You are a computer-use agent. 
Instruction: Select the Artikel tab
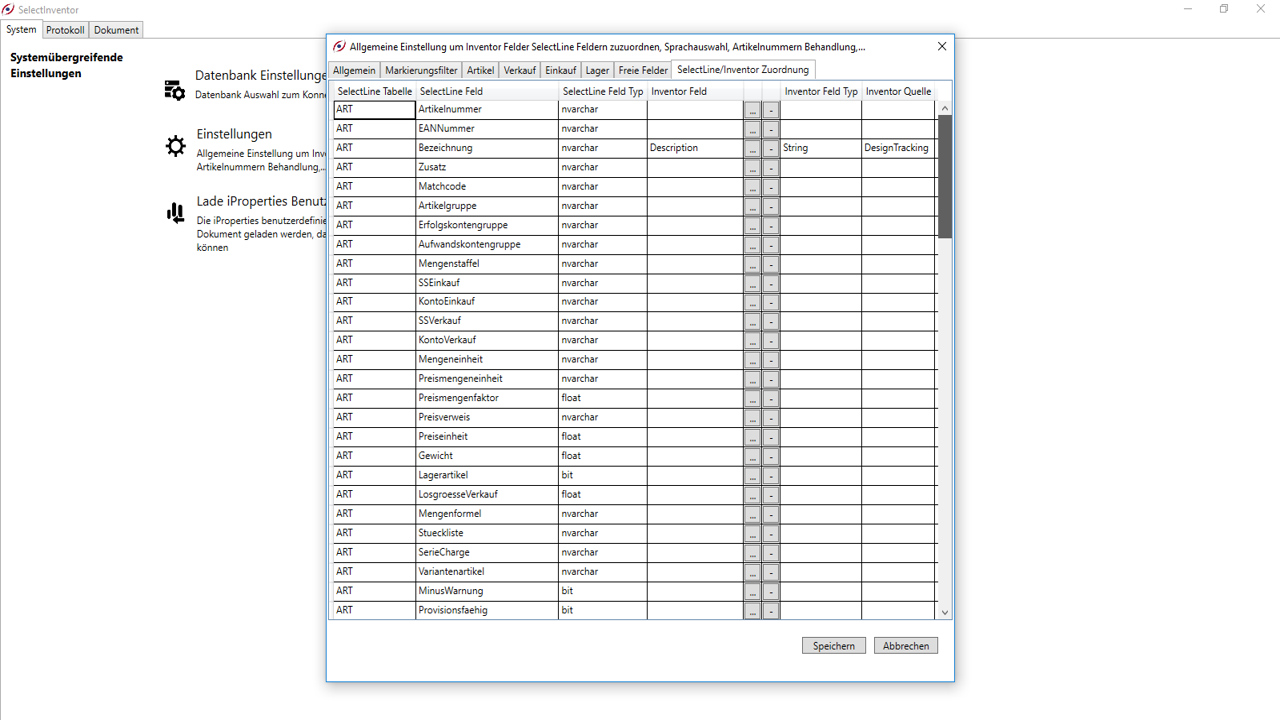[480, 71]
